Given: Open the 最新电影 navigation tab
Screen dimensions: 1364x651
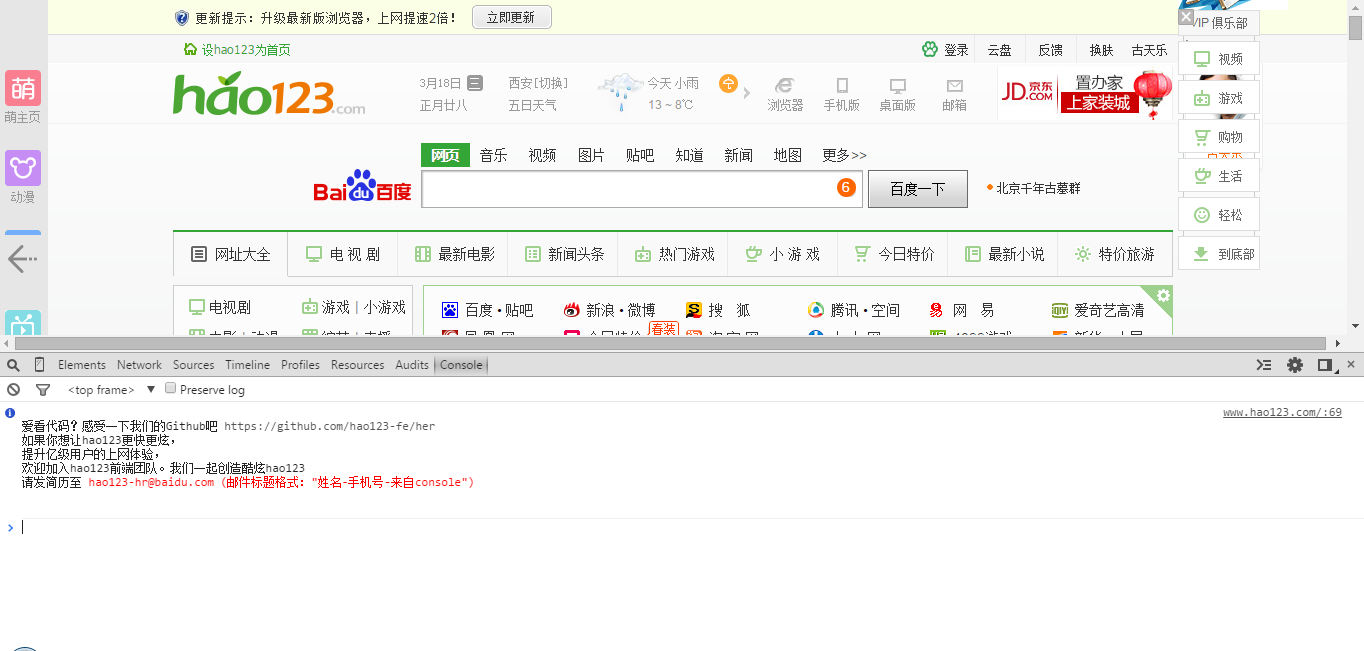Looking at the screenshot, I should [454, 254].
